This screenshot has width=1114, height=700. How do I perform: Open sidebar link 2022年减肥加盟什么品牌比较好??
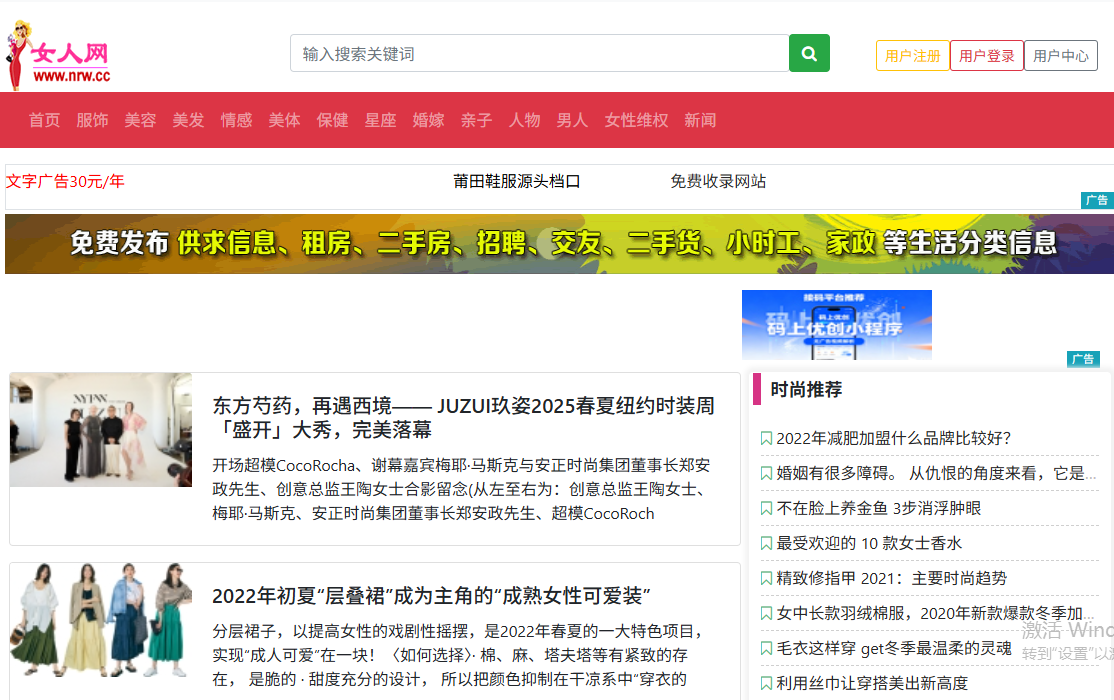coord(893,438)
